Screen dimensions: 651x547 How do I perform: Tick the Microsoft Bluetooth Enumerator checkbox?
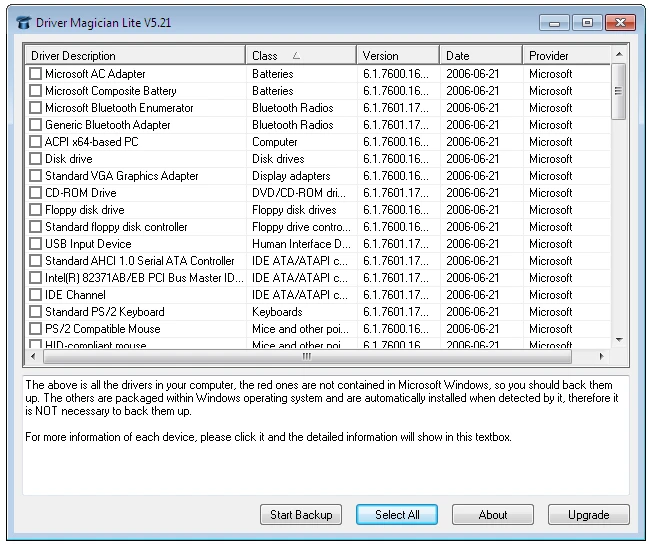coord(36,108)
